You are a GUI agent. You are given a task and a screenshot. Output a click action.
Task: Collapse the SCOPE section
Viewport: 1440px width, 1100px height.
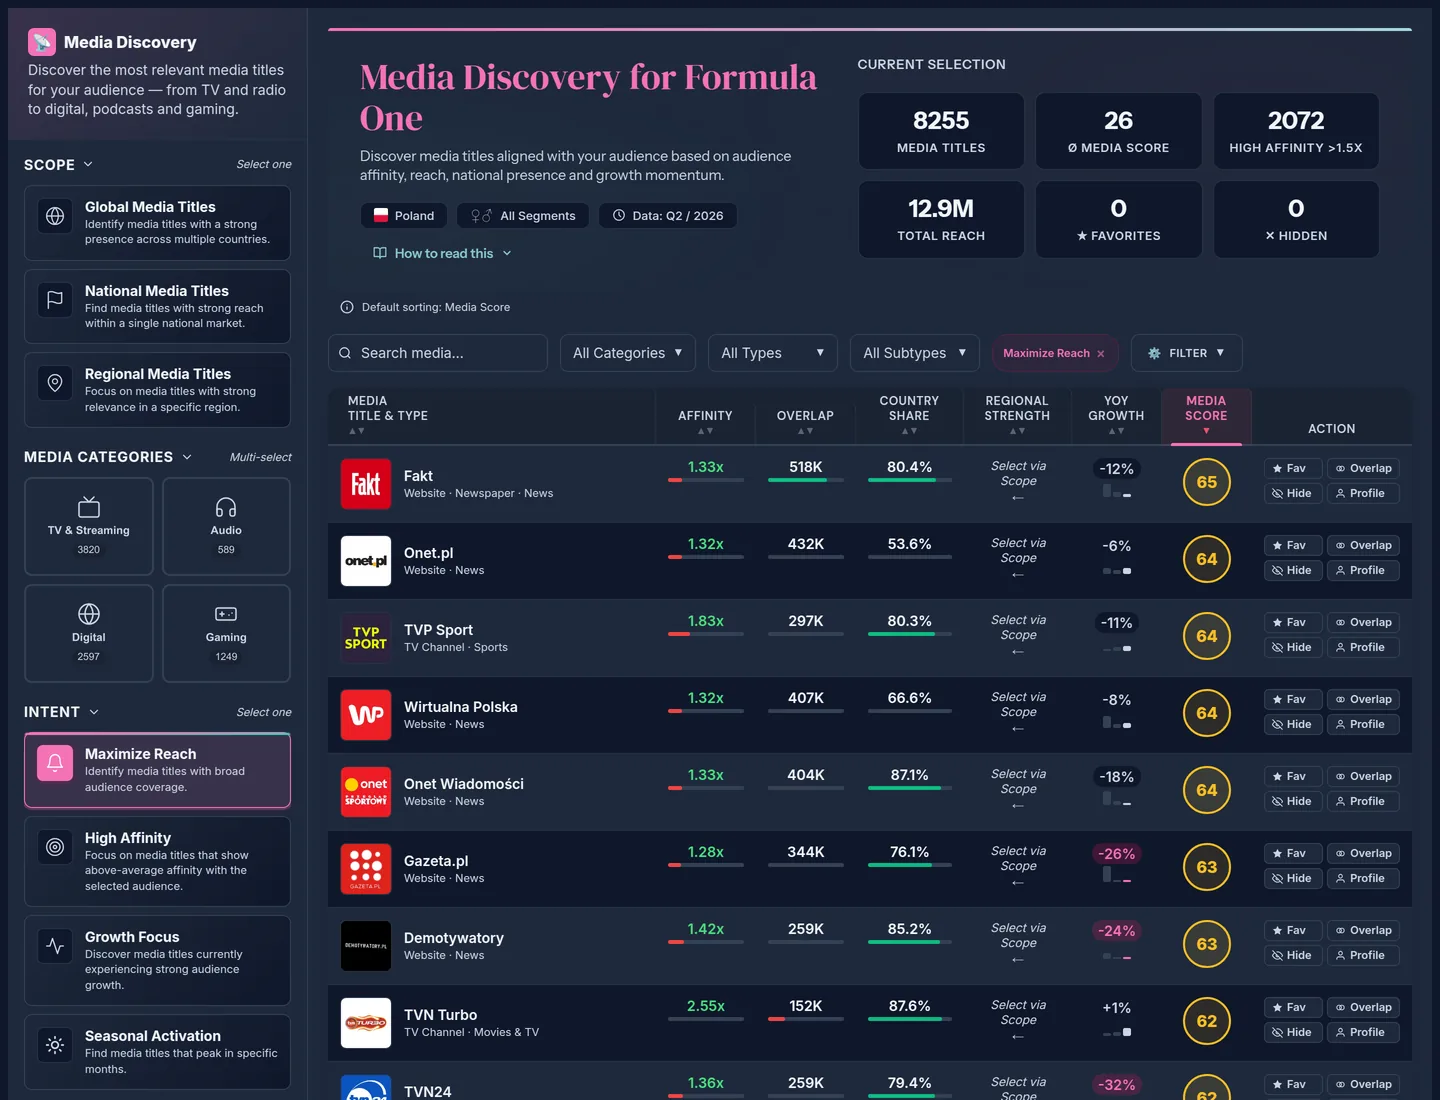tap(59, 165)
